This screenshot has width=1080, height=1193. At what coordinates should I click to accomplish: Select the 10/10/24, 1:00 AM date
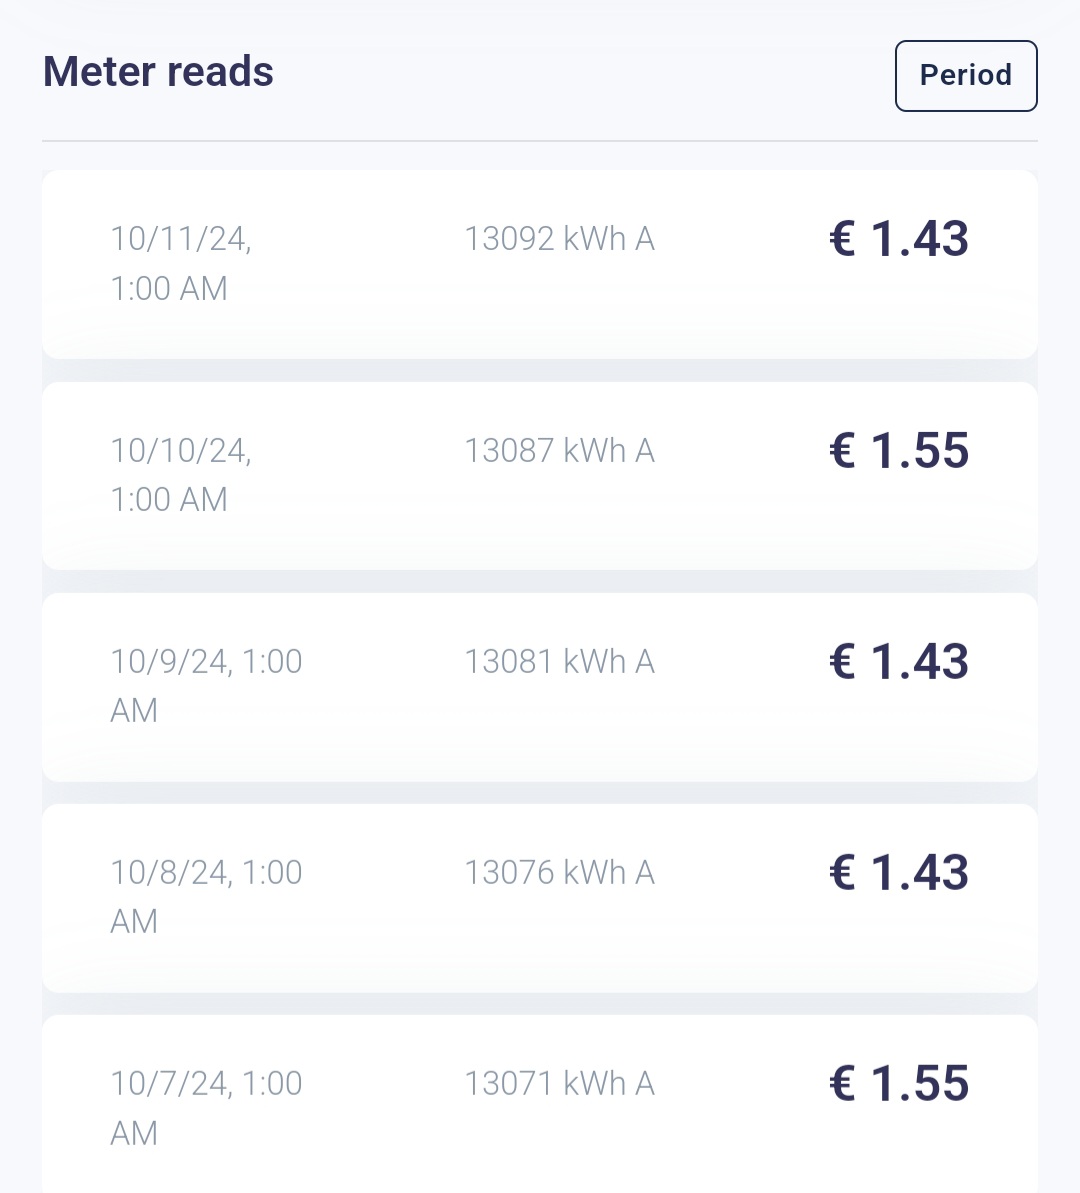point(181,475)
